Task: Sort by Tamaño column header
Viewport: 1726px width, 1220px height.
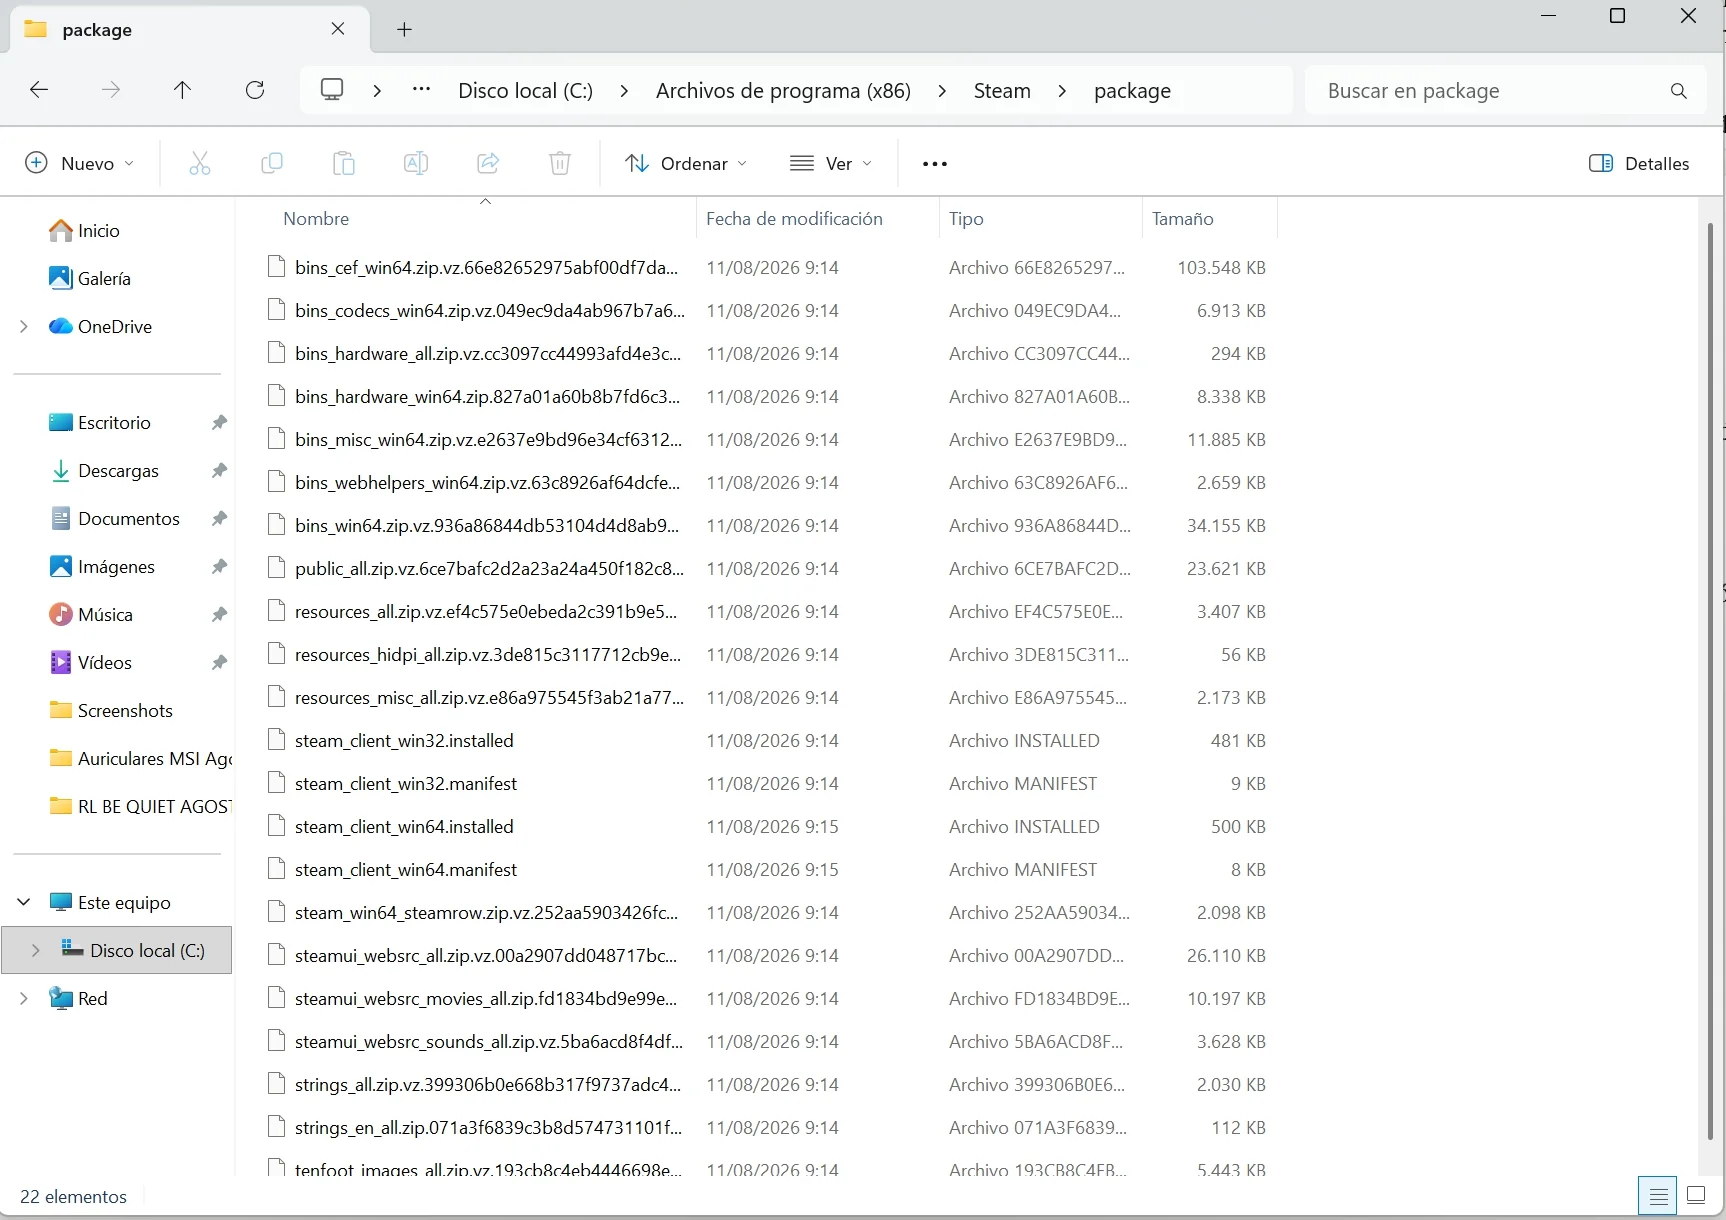Action: pyautogui.click(x=1183, y=219)
